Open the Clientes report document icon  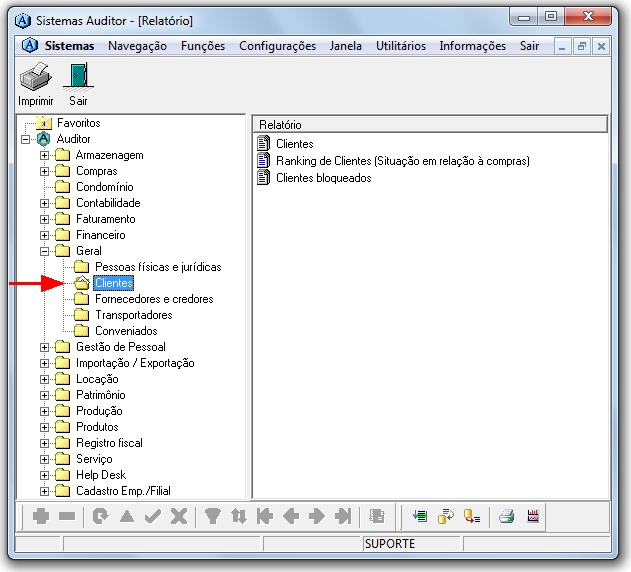[264, 144]
